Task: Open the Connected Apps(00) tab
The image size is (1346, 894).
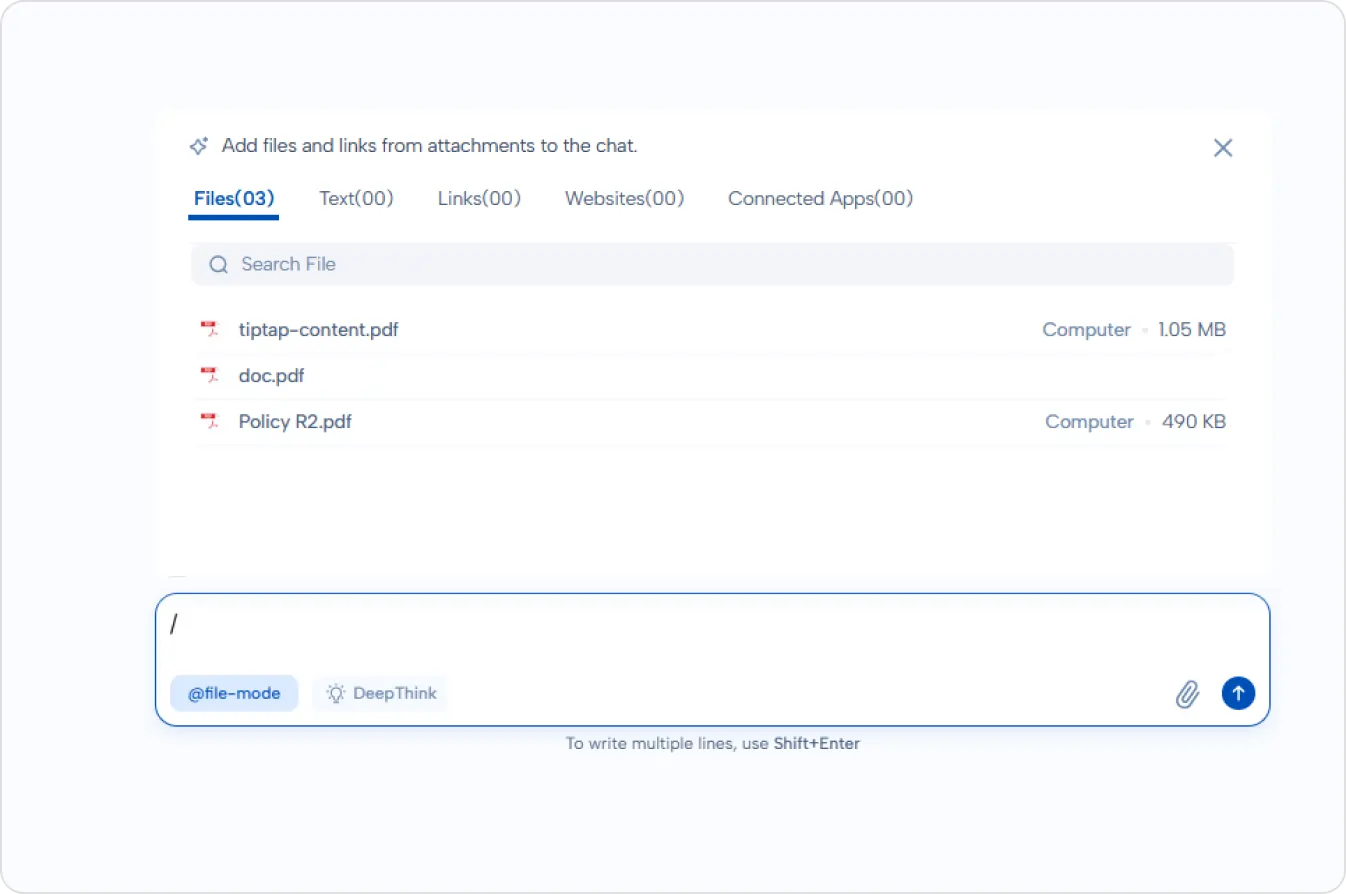Action: click(x=820, y=198)
